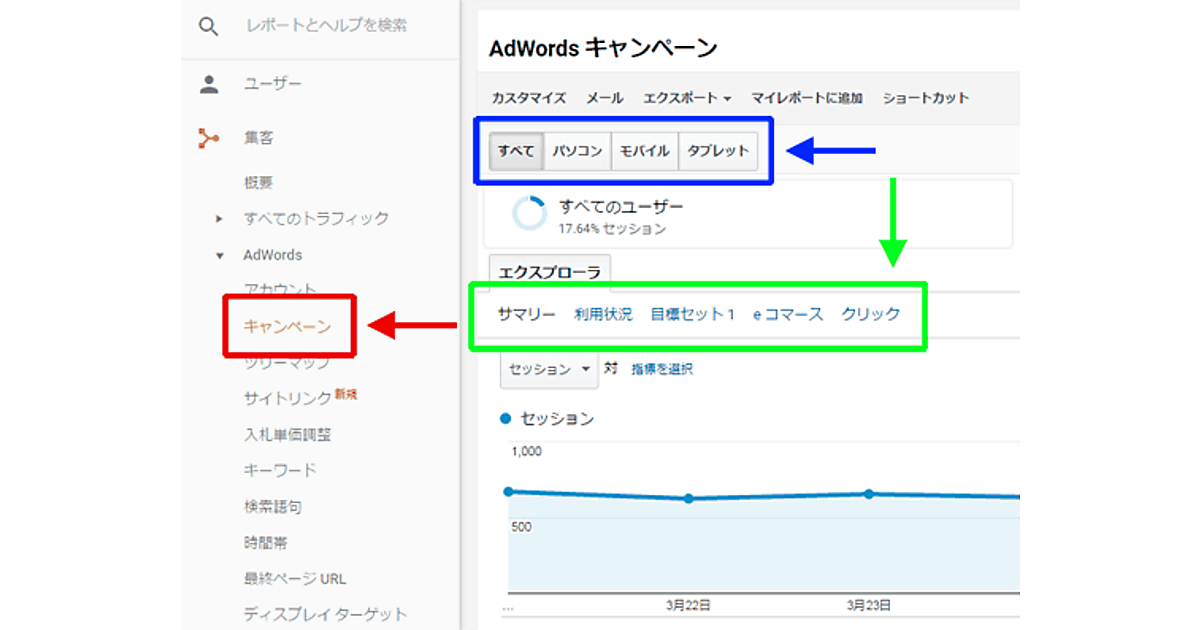
Task: Click マイレポートに追加
Action: point(807,98)
